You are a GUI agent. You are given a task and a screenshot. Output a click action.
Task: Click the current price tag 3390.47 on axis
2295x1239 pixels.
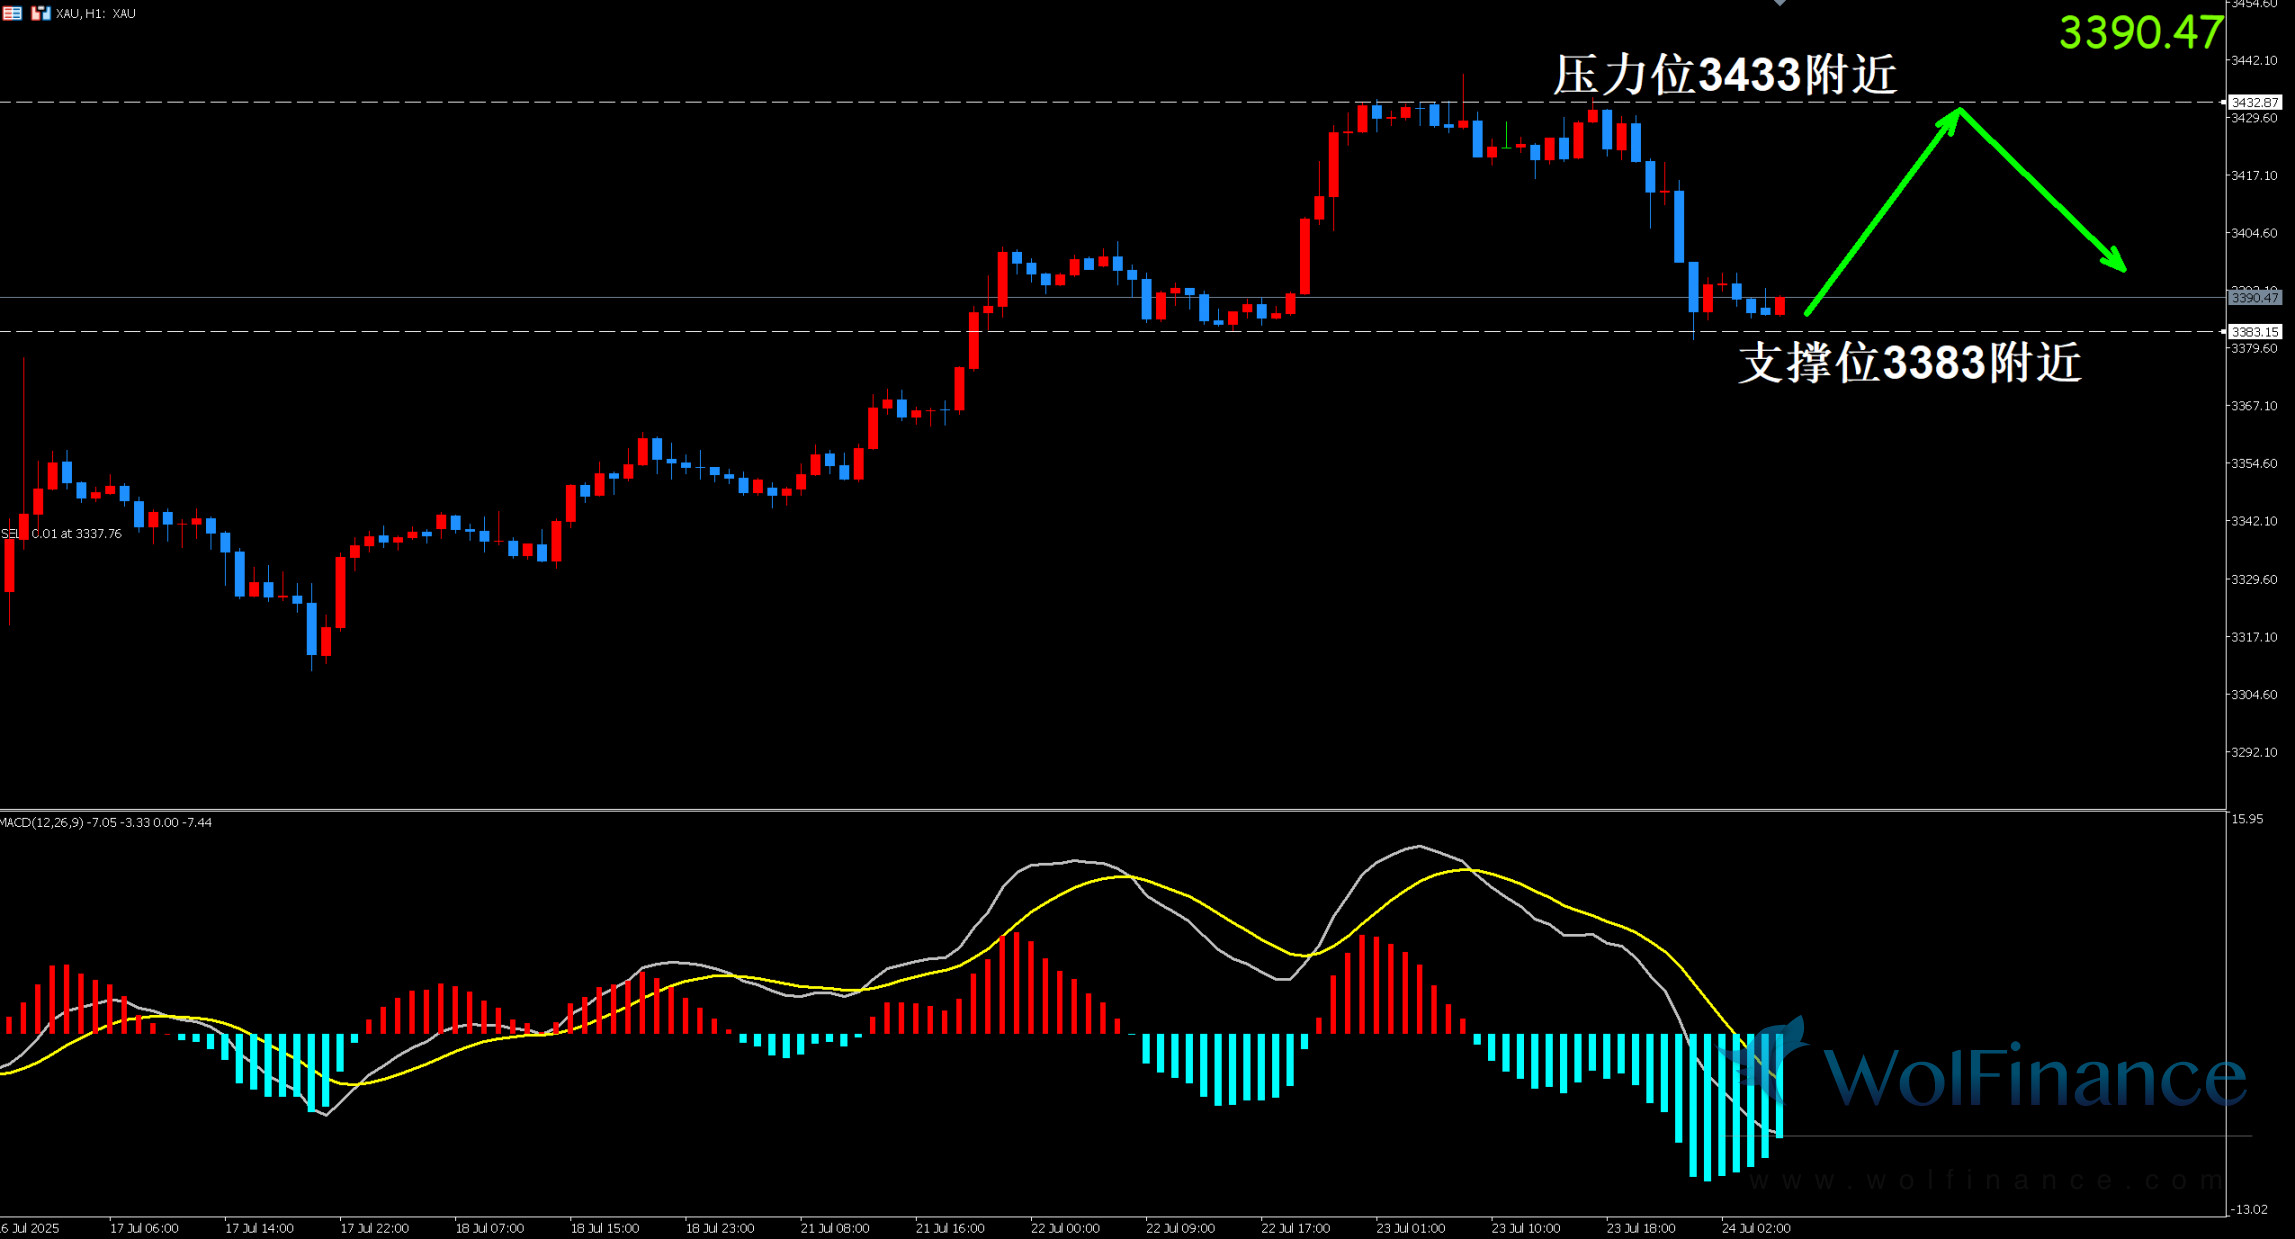pos(2255,297)
